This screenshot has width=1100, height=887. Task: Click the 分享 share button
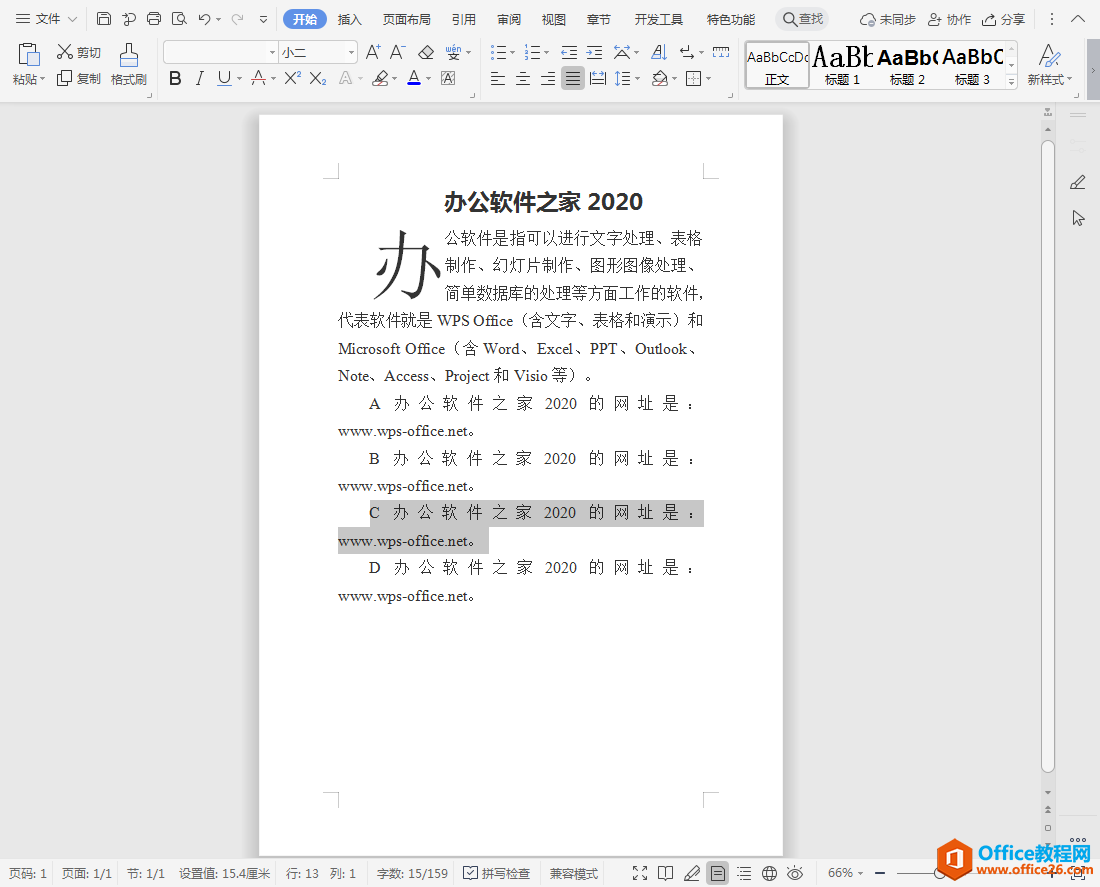click(1003, 19)
